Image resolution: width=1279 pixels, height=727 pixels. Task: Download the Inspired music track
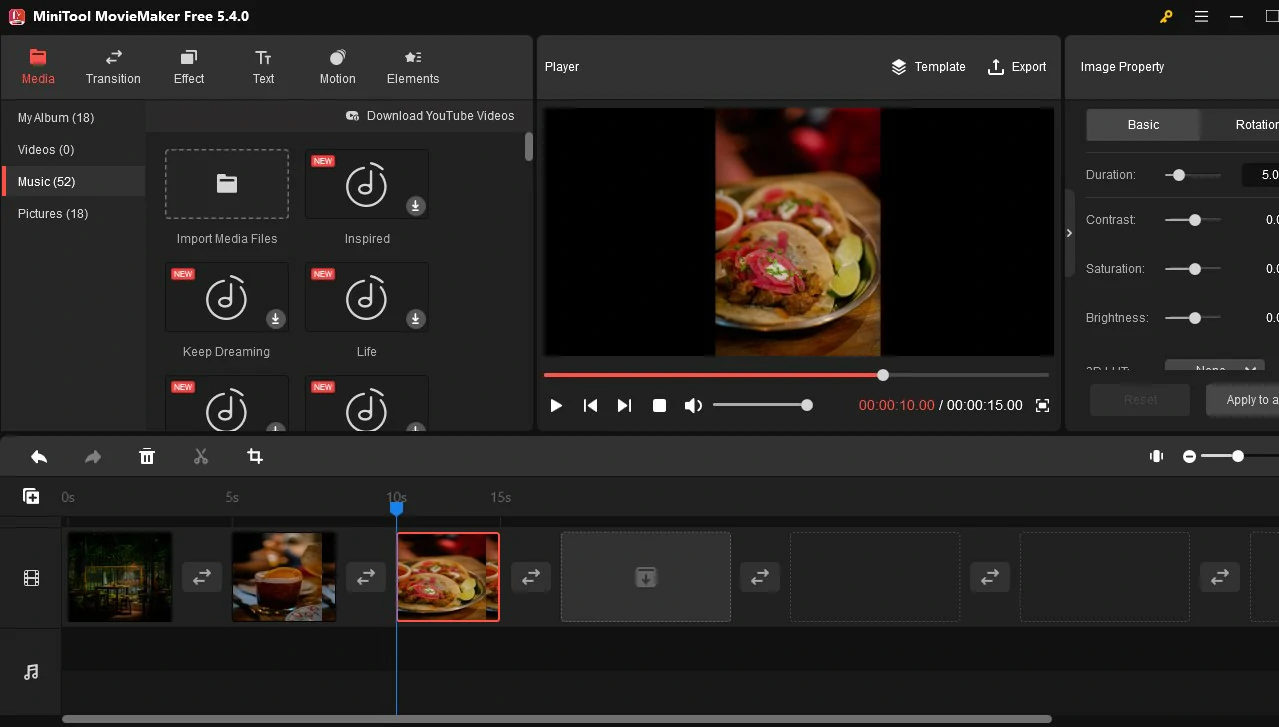pos(415,206)
